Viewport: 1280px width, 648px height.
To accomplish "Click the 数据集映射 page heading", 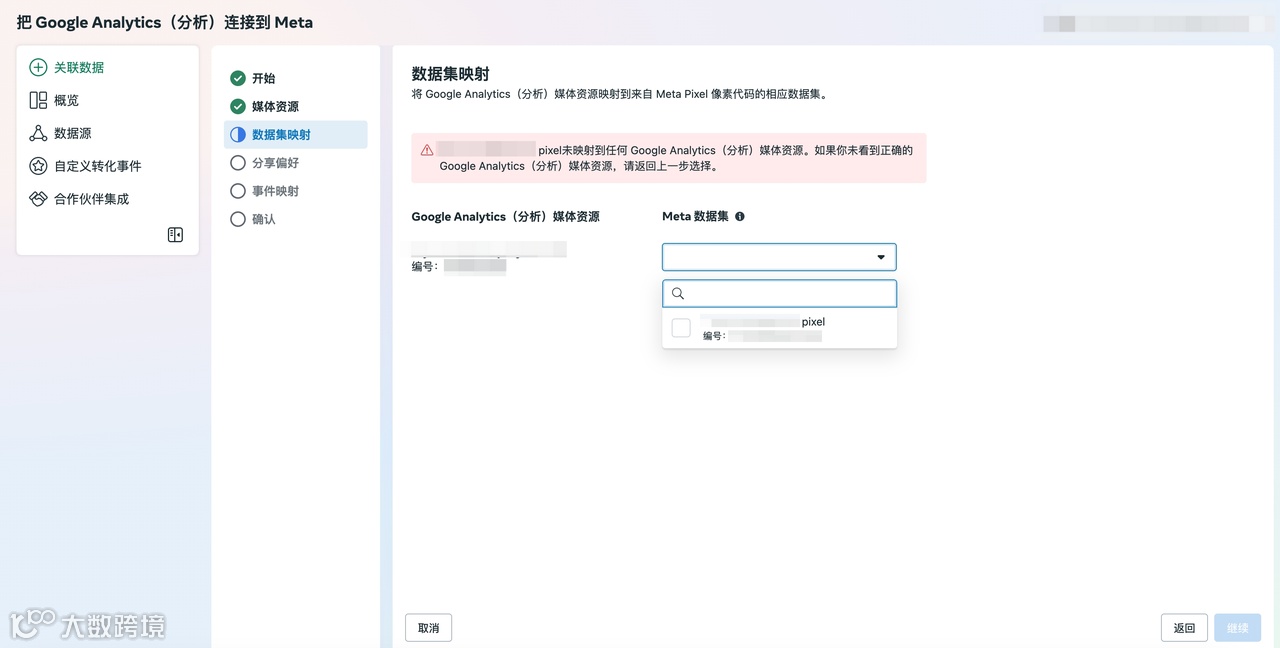I will click(450, 74).
